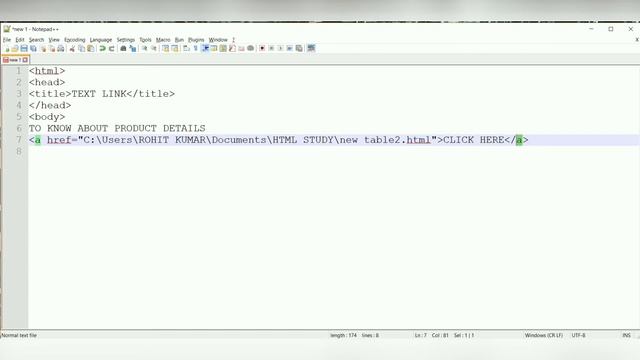Open Find using the binoculars icon
Screen dimensions: 640x360
click(x=123, y=48)
